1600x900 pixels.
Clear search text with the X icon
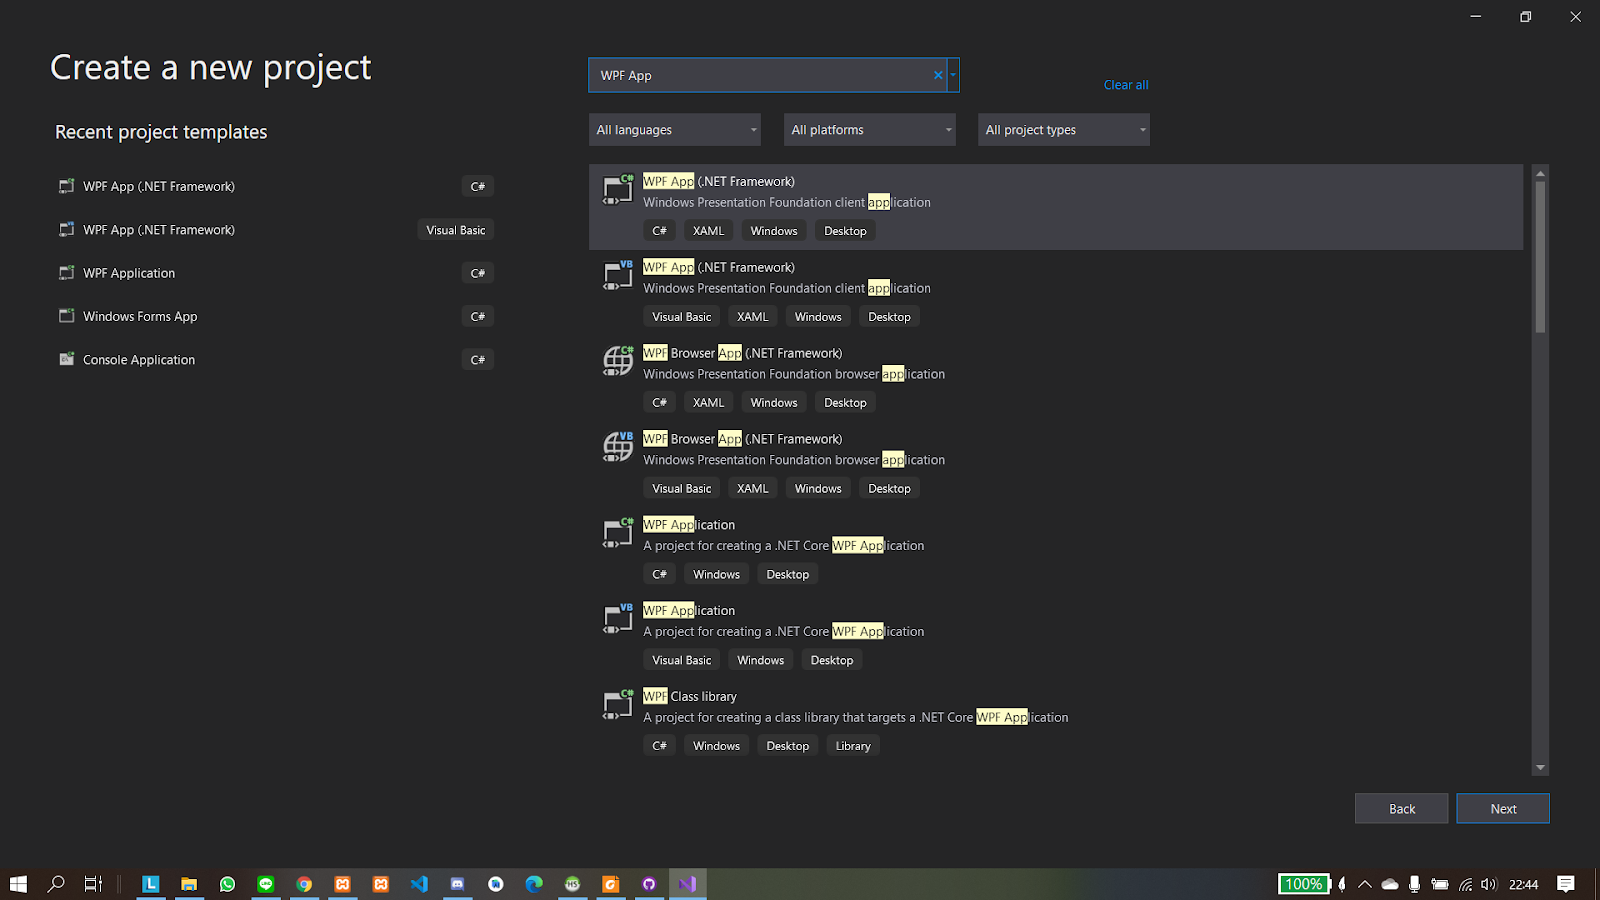coord(938,75)
